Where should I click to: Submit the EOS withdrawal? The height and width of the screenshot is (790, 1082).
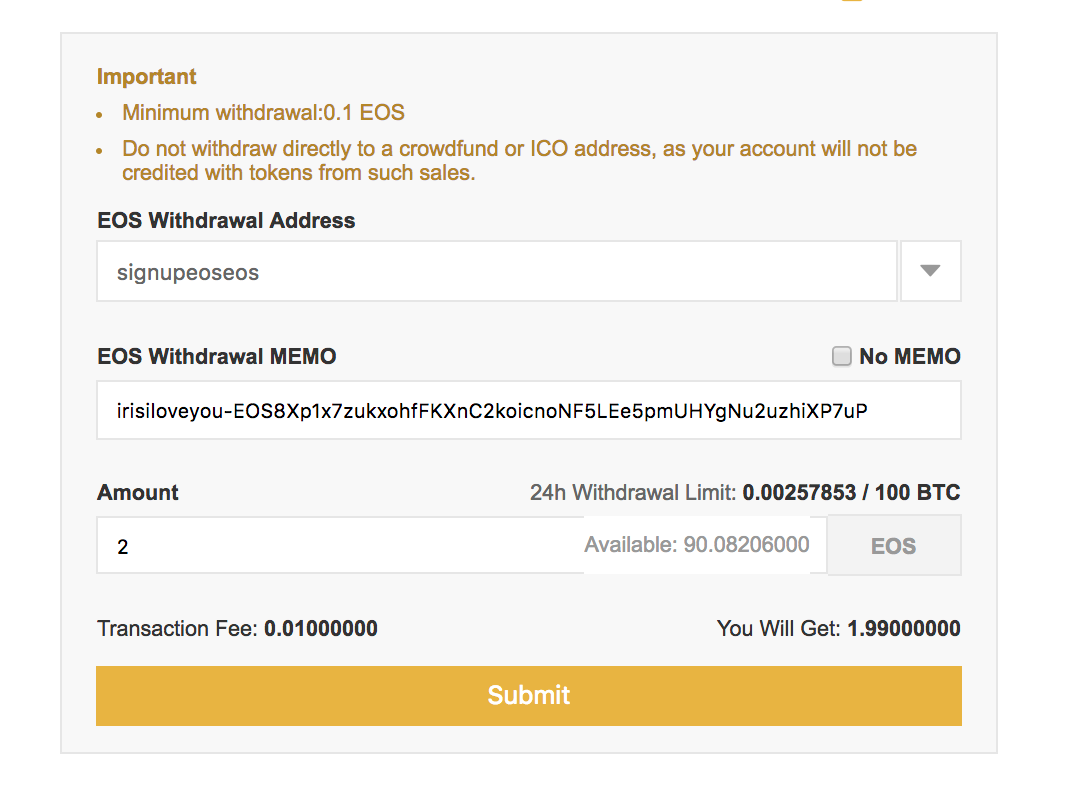pos(529,695)
